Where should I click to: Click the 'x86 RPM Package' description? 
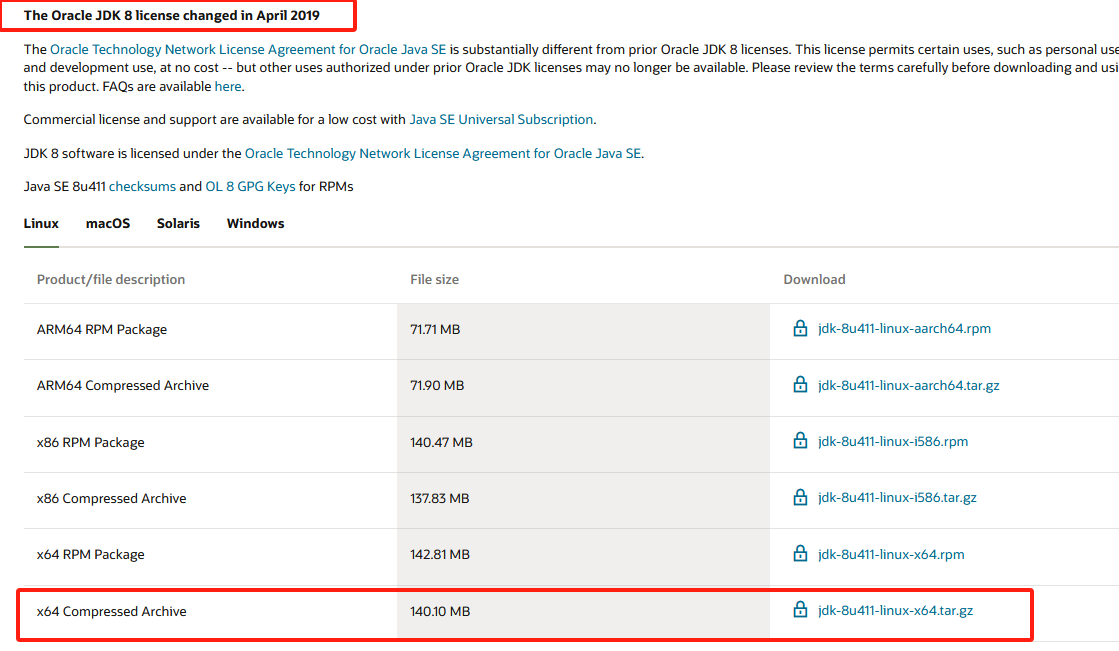[91, 443]
